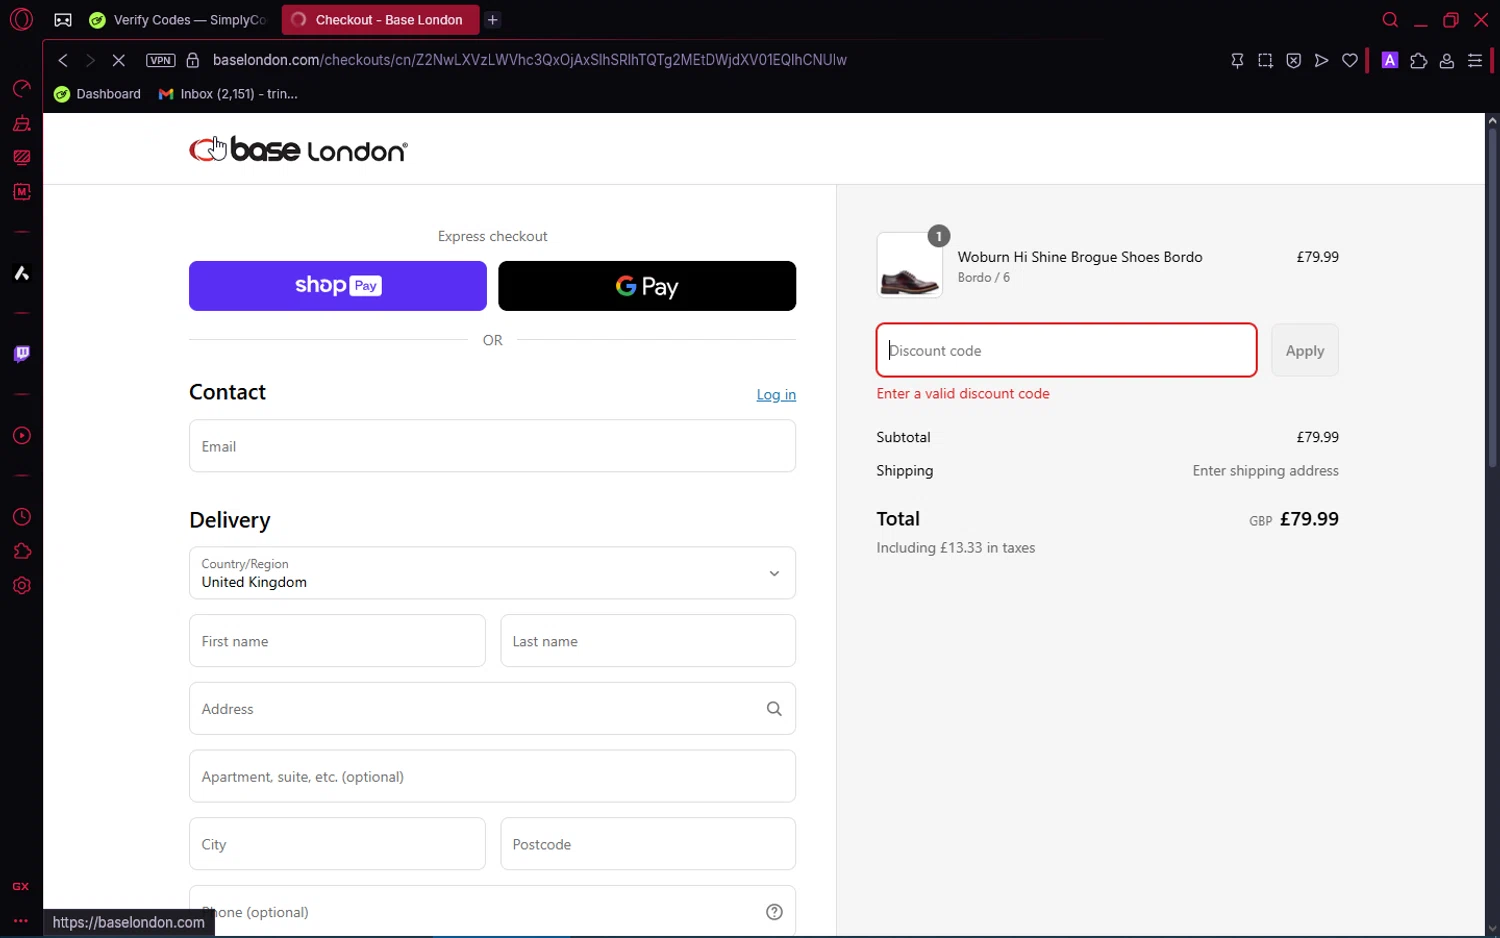This screenshot has height=938, width=1500.
Task: Click the browser address bar URL
Action: pos(530,60)
